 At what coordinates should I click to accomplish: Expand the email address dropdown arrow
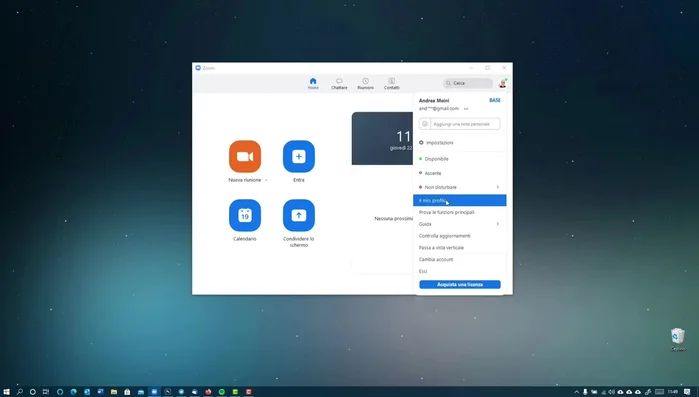click(x=466, y=109)
